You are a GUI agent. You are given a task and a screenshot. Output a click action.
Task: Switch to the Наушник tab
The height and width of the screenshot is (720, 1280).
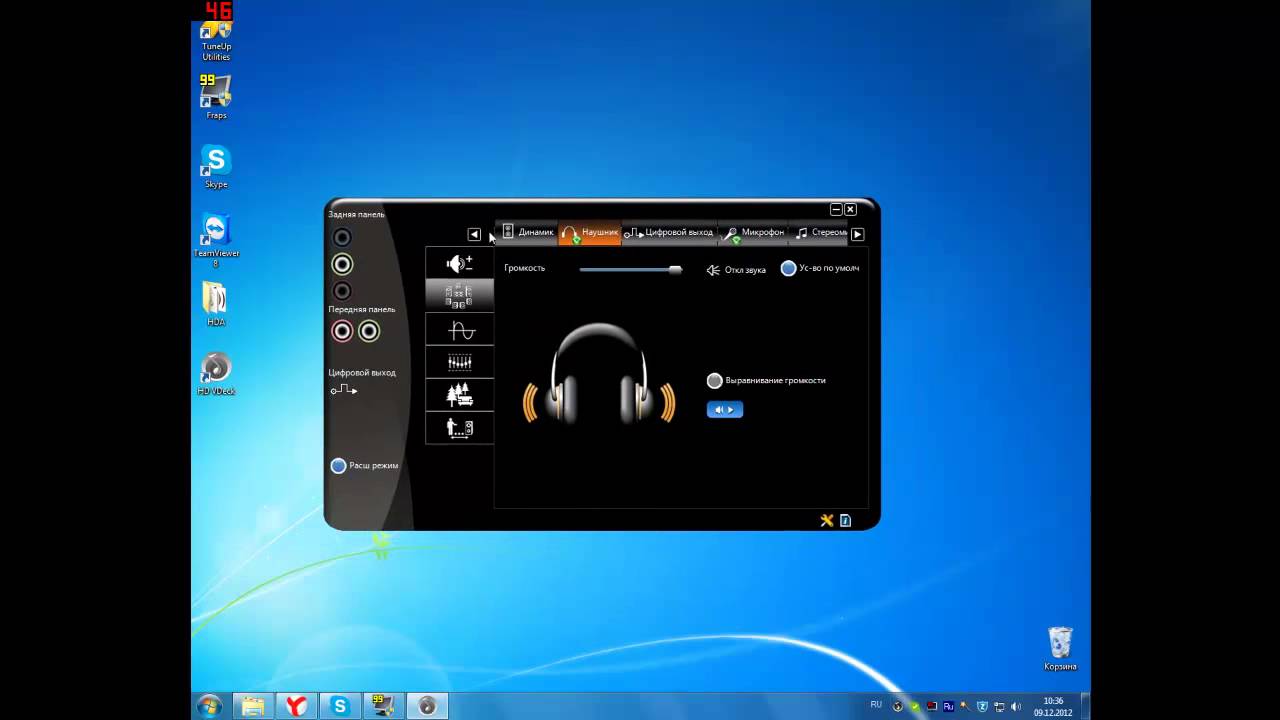coord(590,232)
